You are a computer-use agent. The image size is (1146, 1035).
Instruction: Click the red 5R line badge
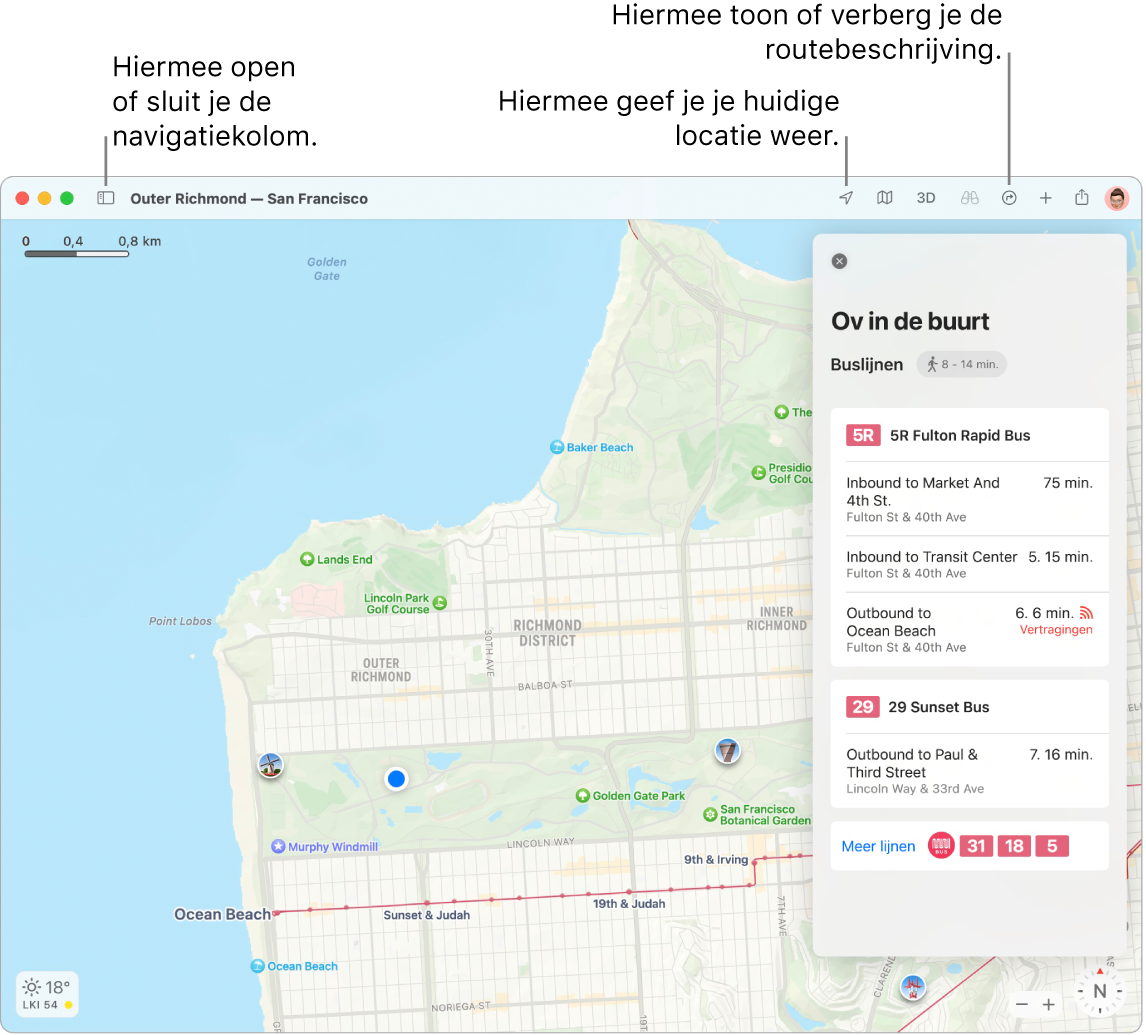tap(862, 435)
